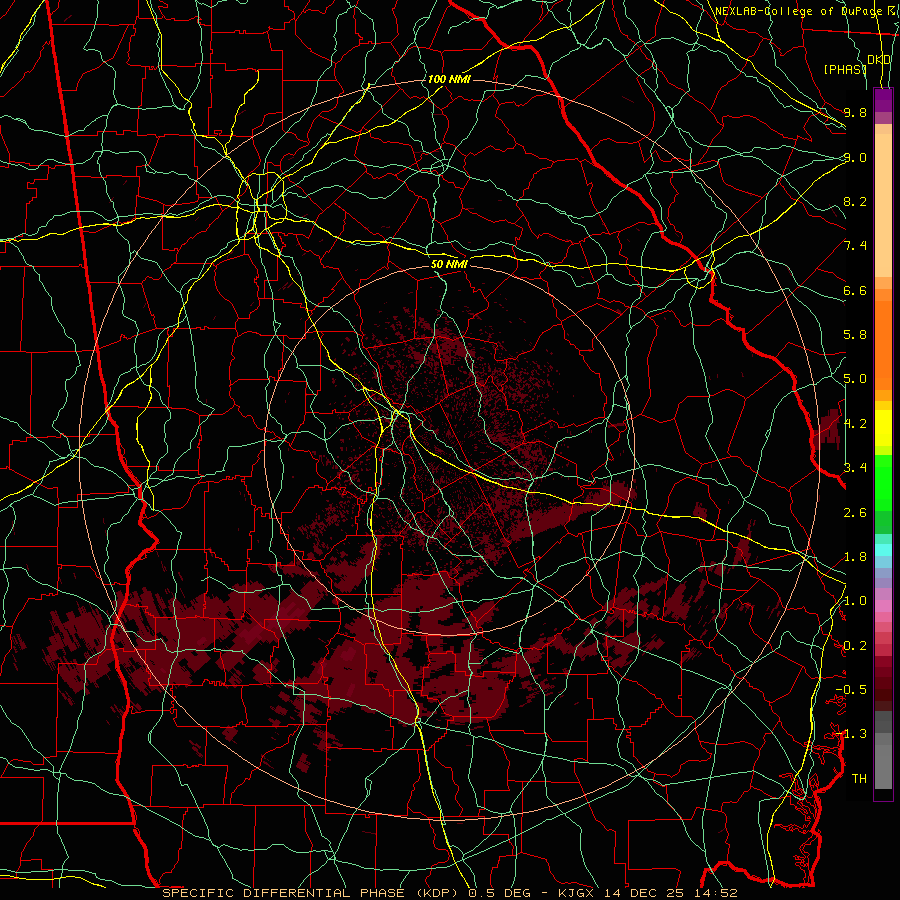Viewport: 900px width, 900px height.
Task: Click the 2.6 value on color scale
Action: click(855, 513)
